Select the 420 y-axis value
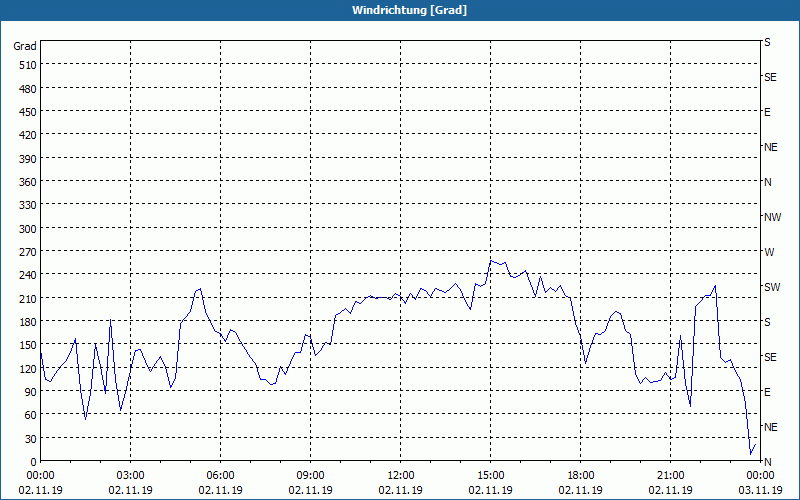800x500 pixels. click(x=28, y=135)
